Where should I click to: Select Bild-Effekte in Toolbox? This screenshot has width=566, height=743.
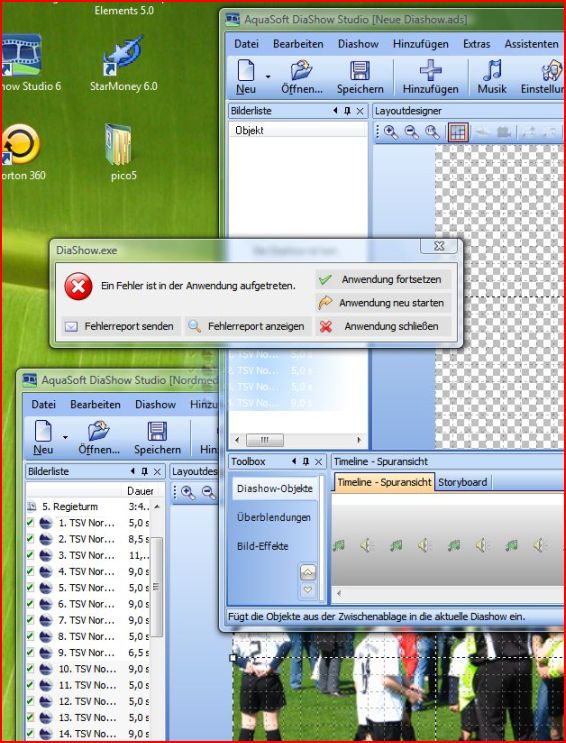point(263,546)
